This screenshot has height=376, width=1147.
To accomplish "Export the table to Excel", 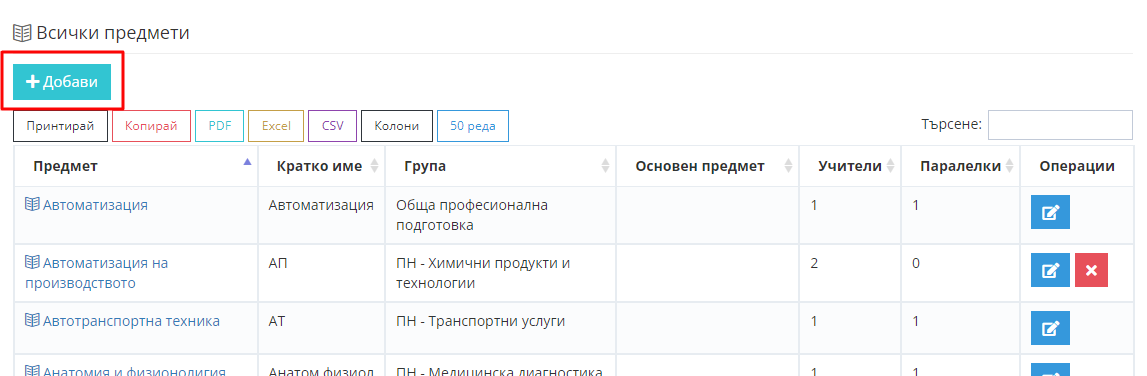I will [276, 126].
